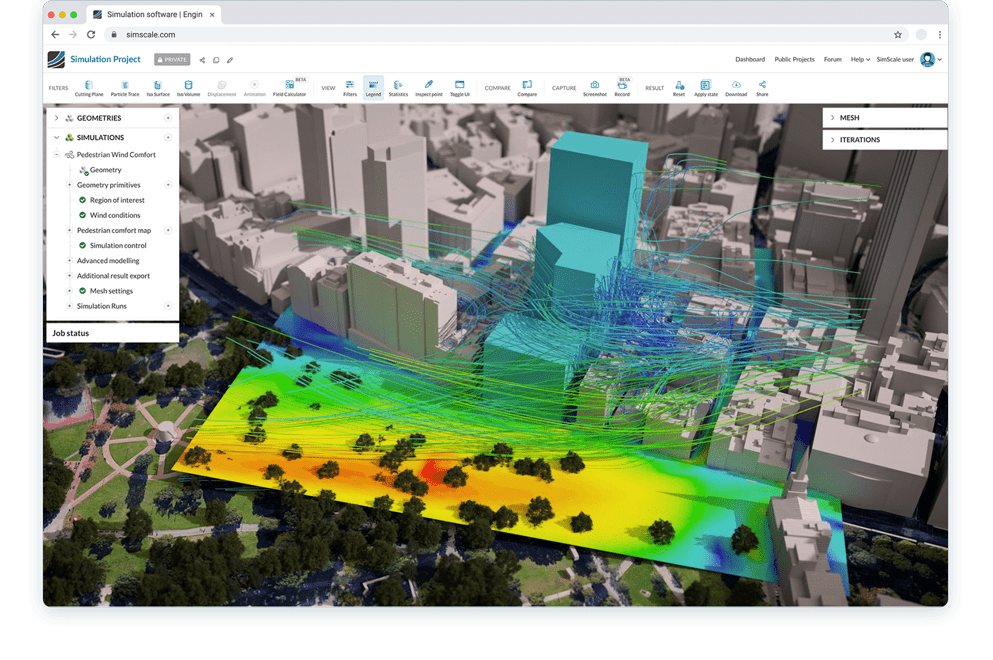Start a viewport Record
This screenshot has width=993, height=660.
[x=622, y=87]
